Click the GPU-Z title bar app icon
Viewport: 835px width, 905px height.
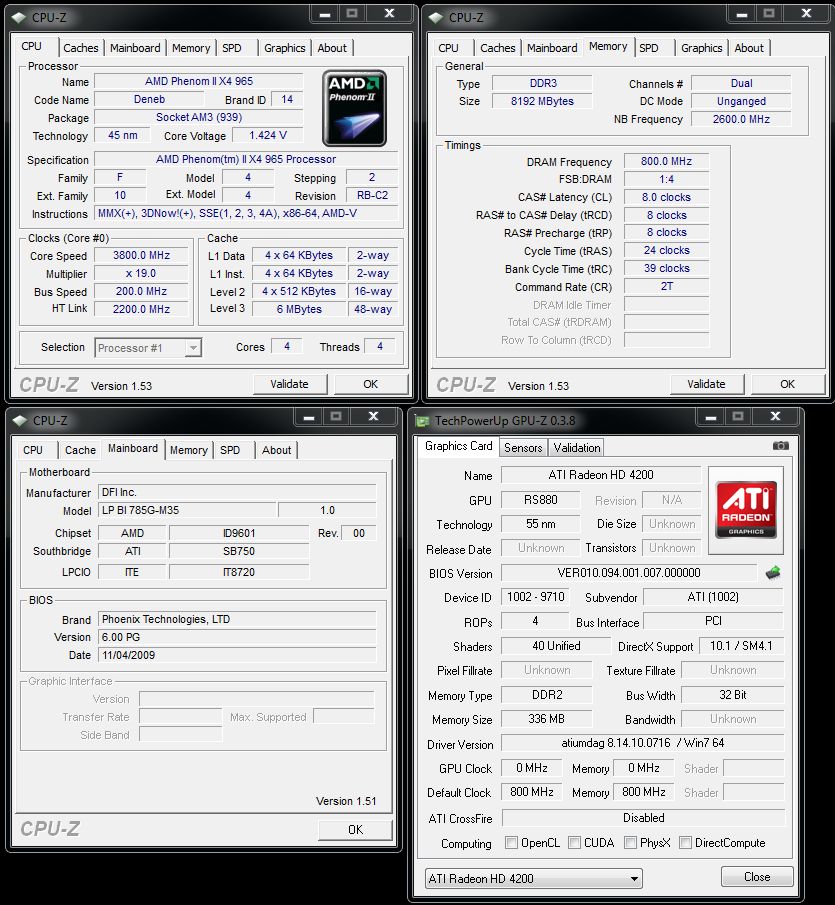point(423,421)
